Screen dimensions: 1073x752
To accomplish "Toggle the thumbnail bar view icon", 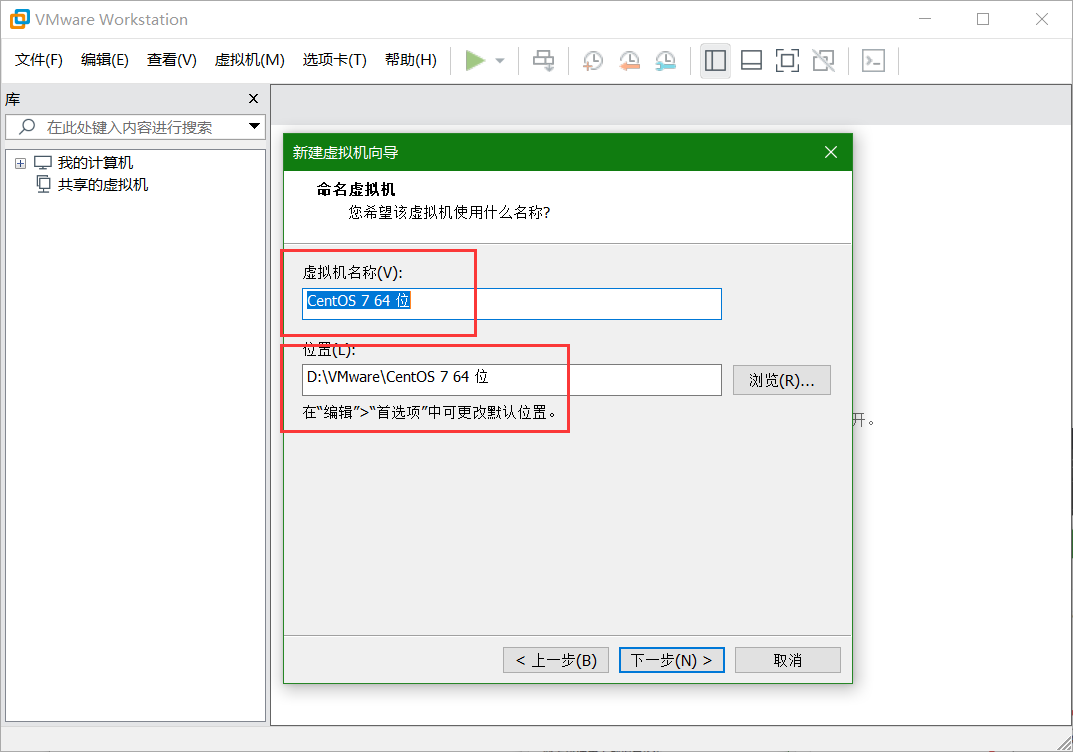I will [x=751, y=61].
